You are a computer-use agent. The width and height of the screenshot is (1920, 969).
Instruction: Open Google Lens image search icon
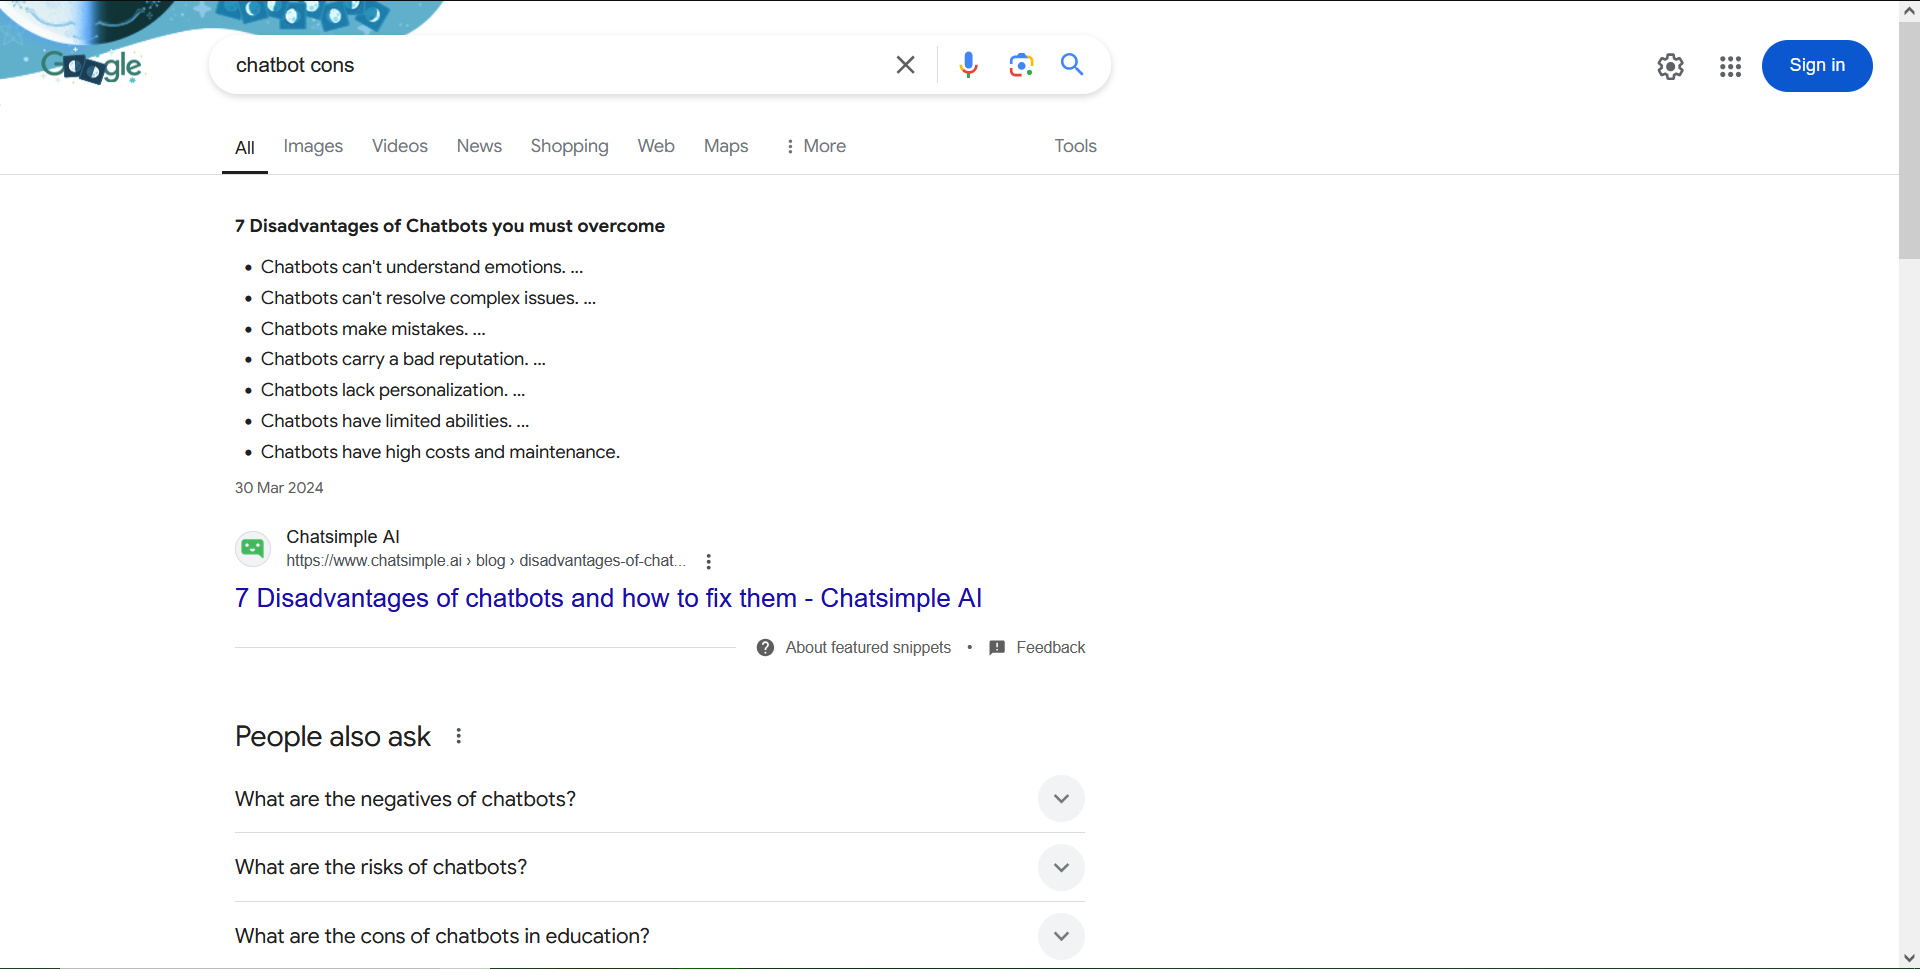[x=1020, y=65]
